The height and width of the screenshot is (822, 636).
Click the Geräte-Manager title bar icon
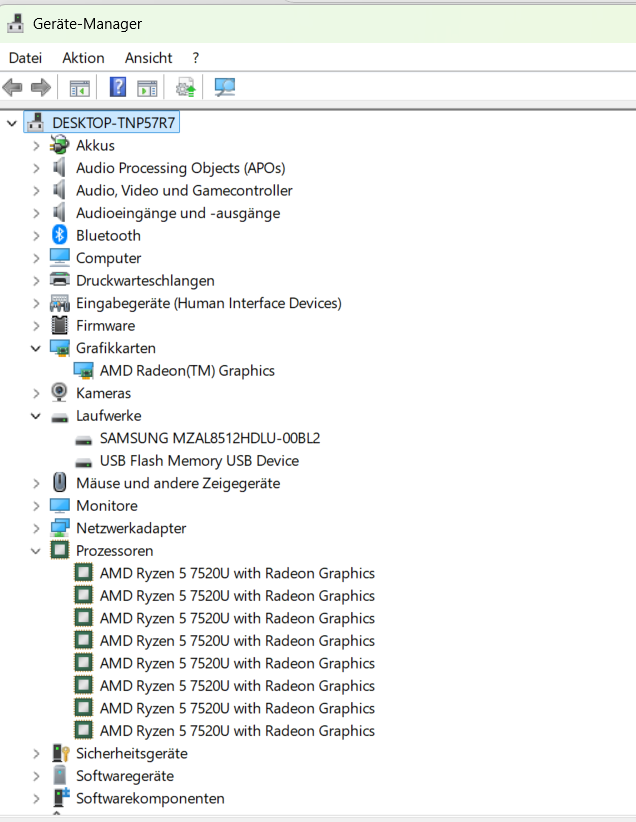pyautogui.click(x=16, y=23)
